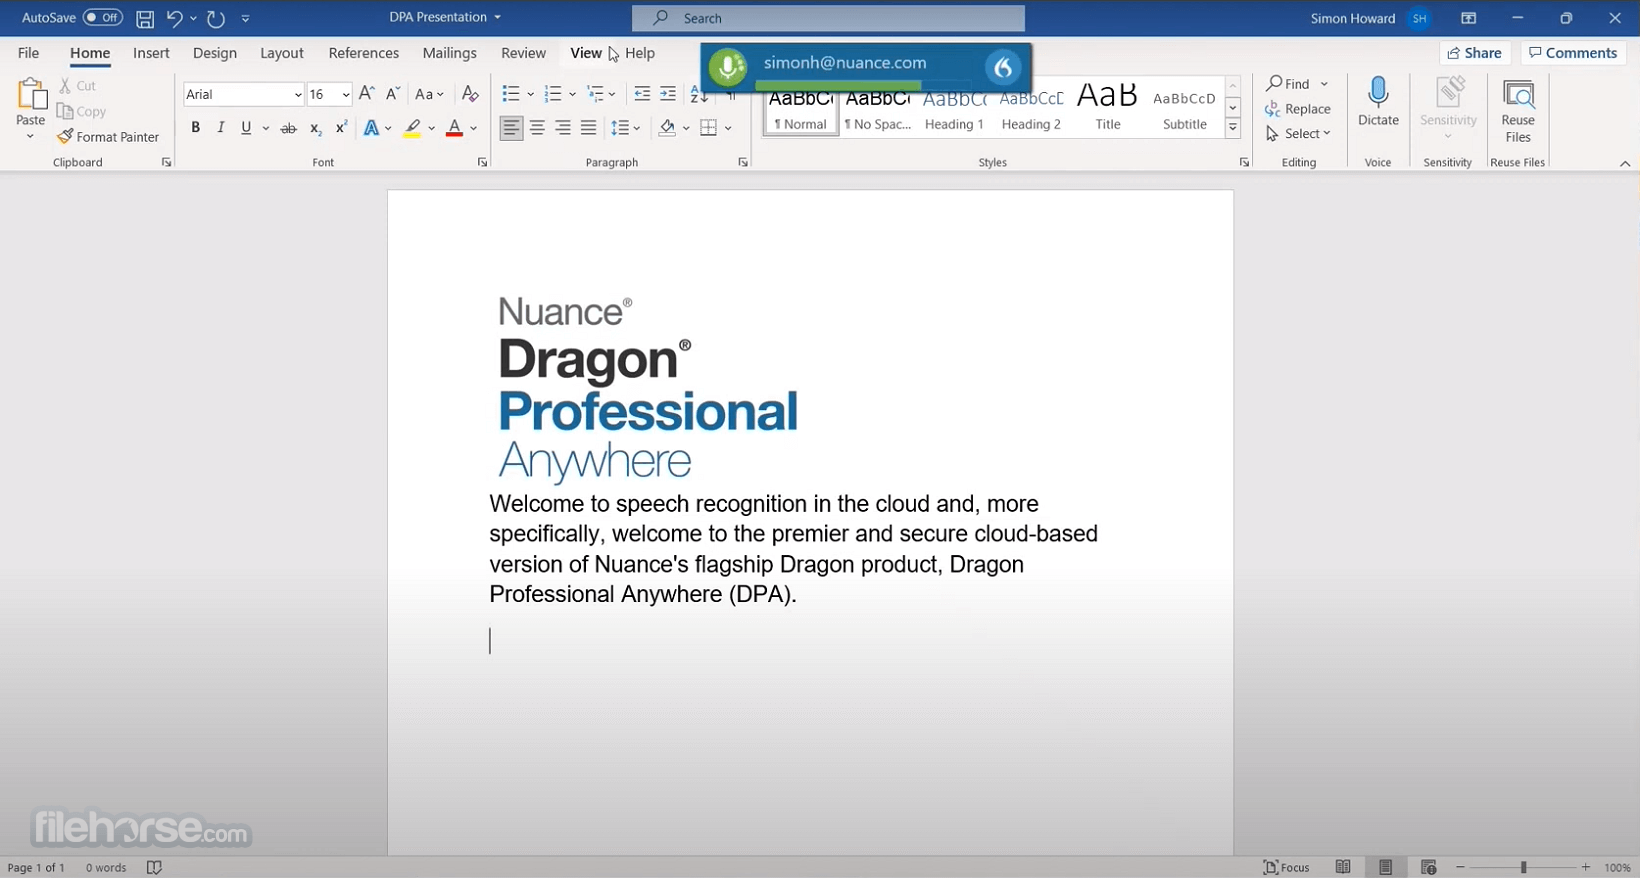Click the Dragon flame logo icon
Viewport: 1640px width, 878px height.
(x=1003, y=67)
